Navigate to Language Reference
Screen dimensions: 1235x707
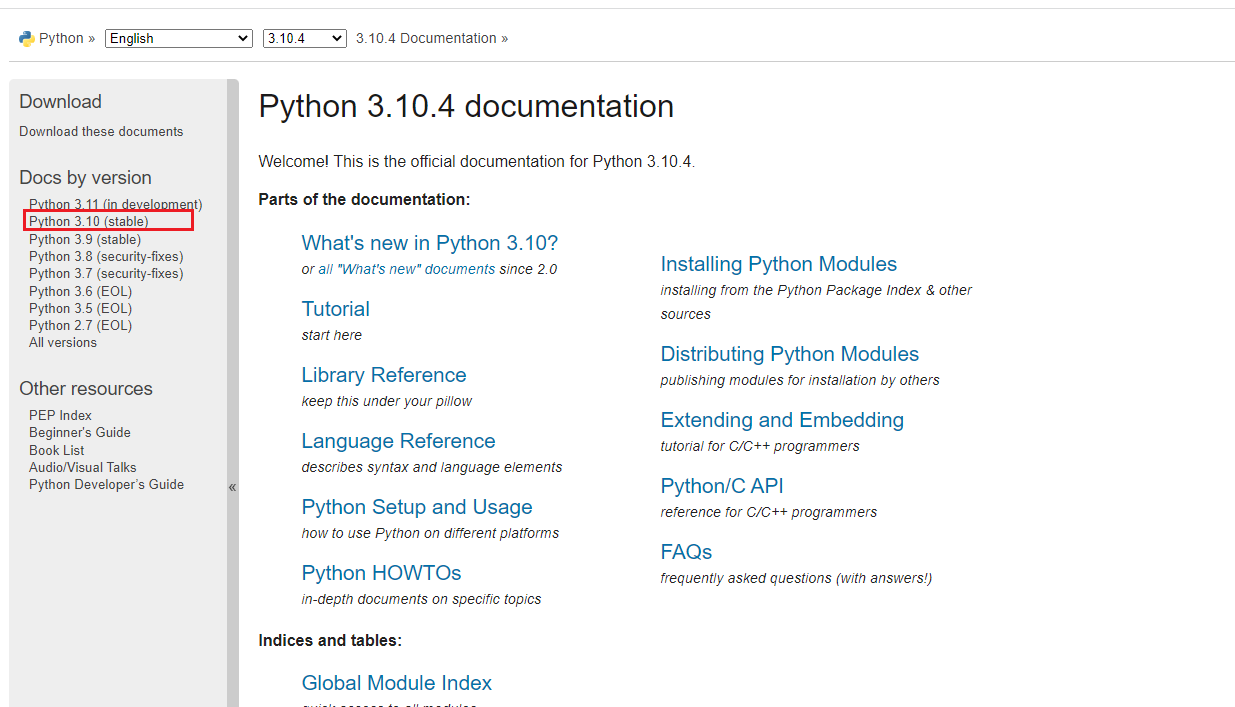pos(398,441)
